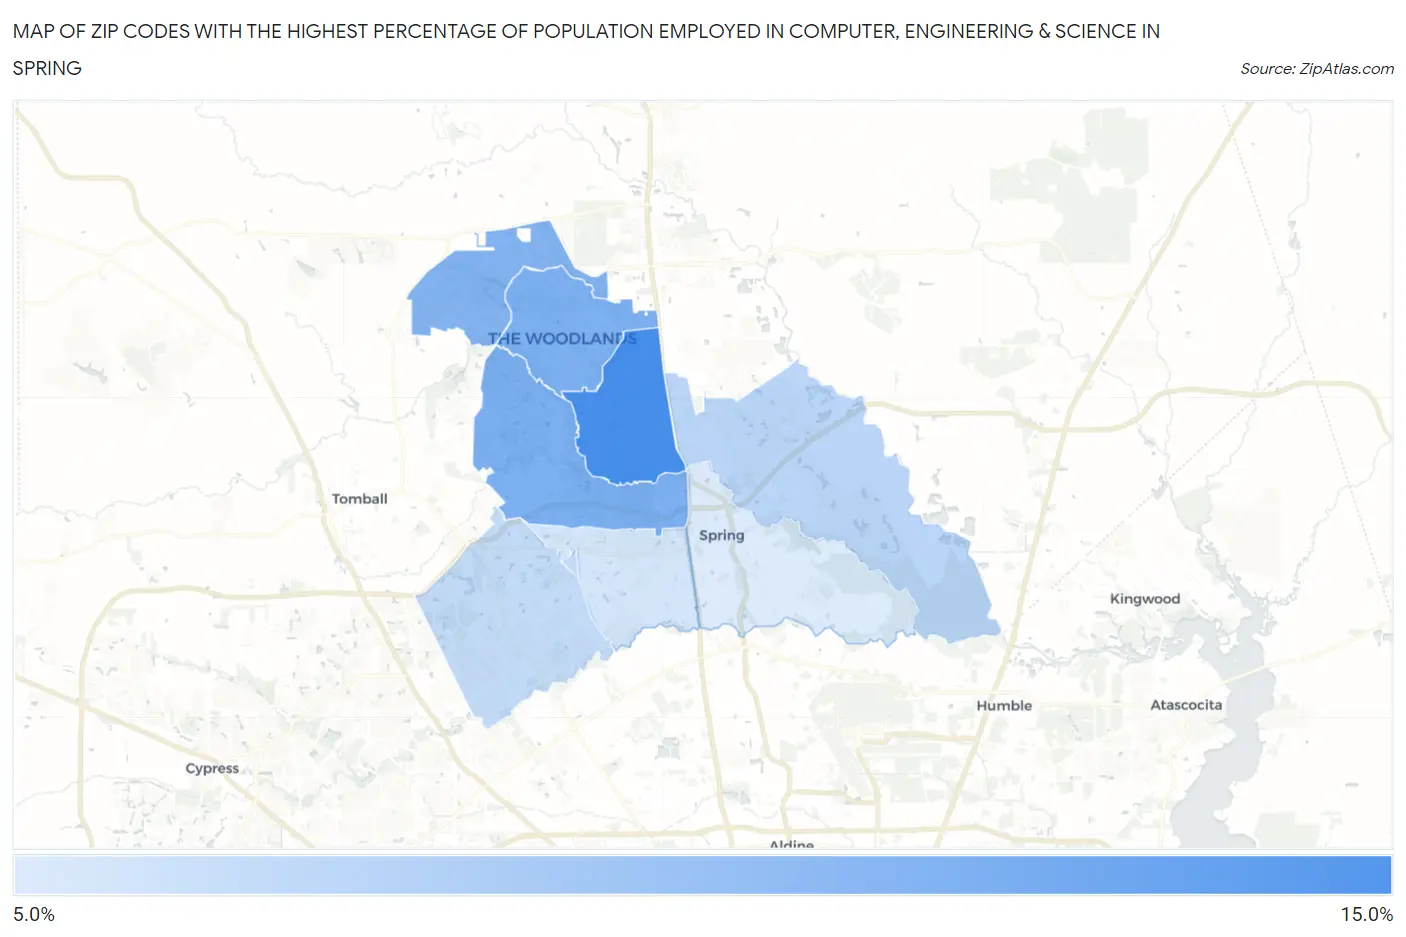Click the map title heading text
Image resolution: width=1406 pixels, height=937 pixels.
(586, 49)
